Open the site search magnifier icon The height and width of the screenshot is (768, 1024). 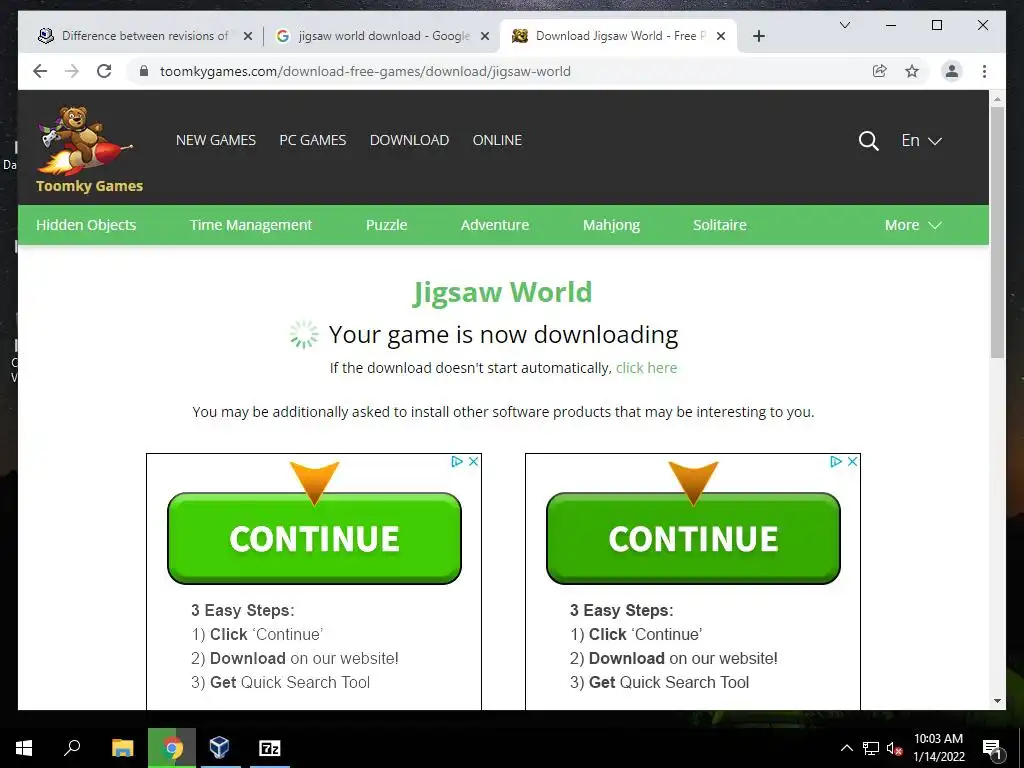[x=868, y=140]
